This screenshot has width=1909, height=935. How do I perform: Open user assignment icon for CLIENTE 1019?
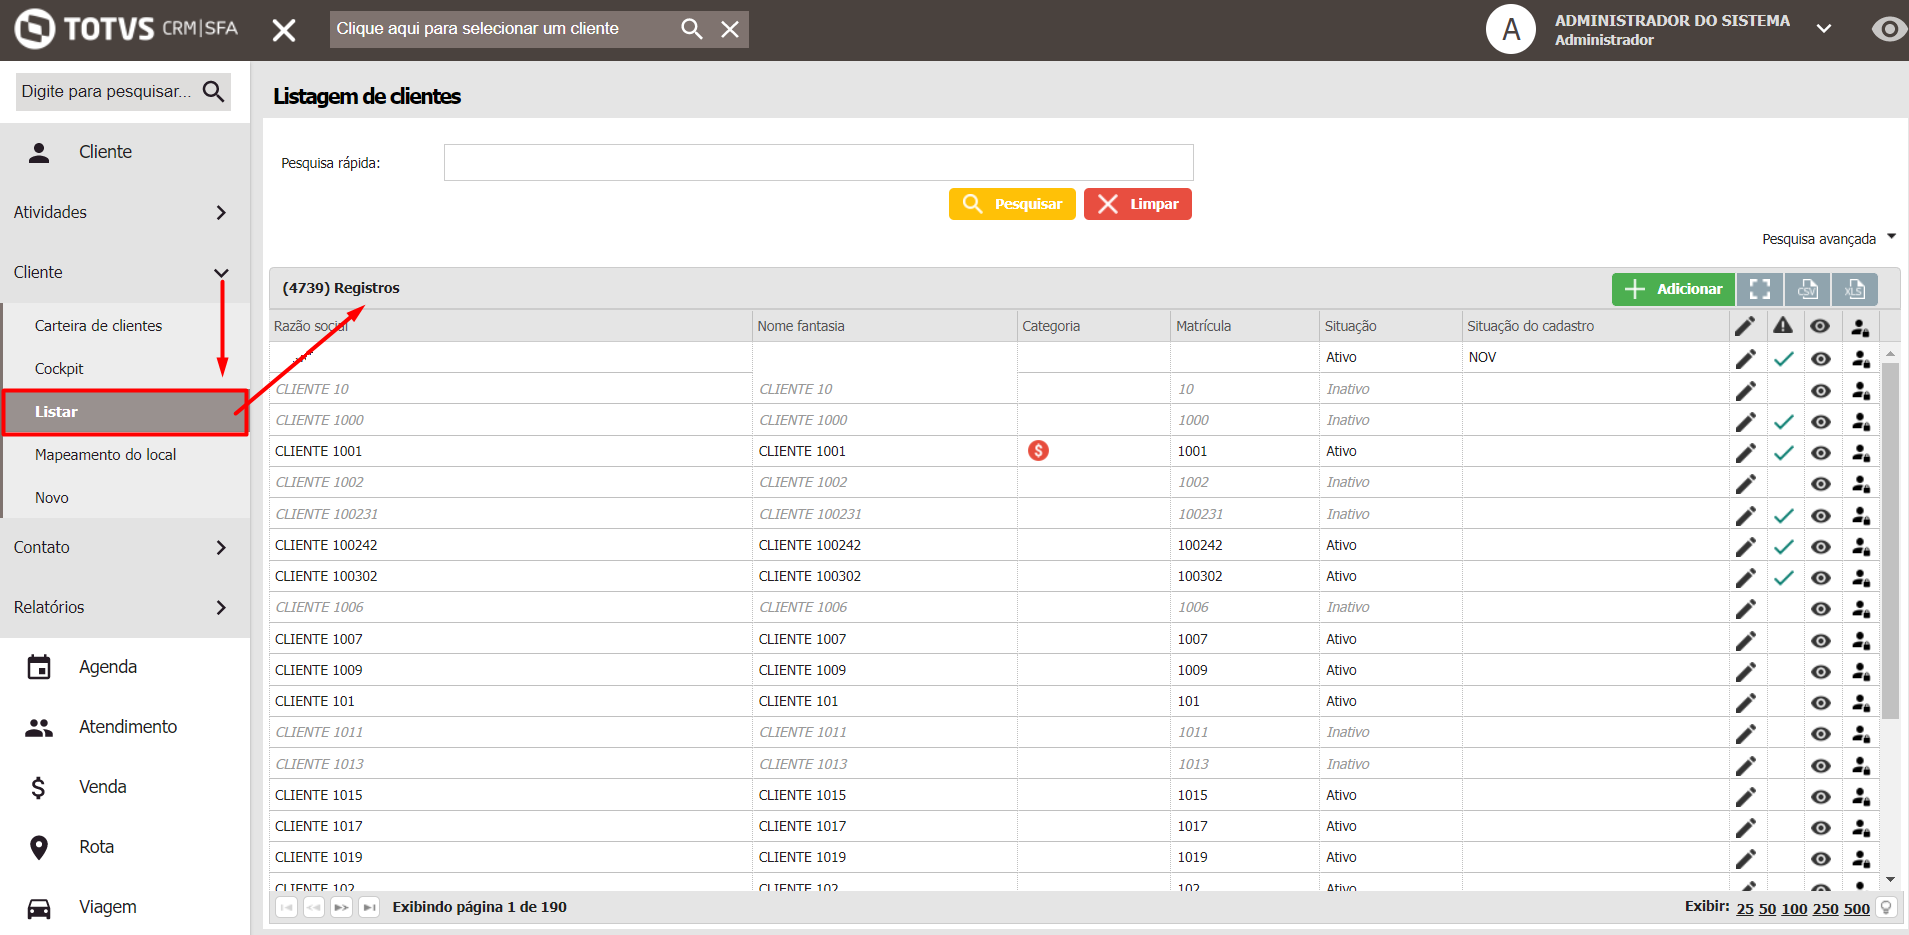pyautogui.click(x=1860, y=858)
